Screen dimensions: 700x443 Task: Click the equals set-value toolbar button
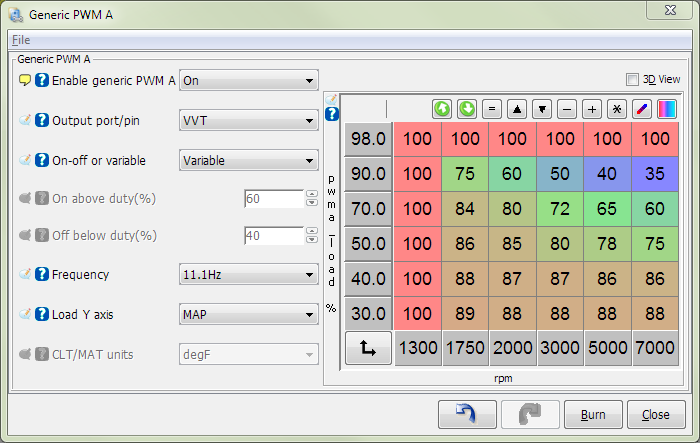pyautogui.click(x=492, y=108)
